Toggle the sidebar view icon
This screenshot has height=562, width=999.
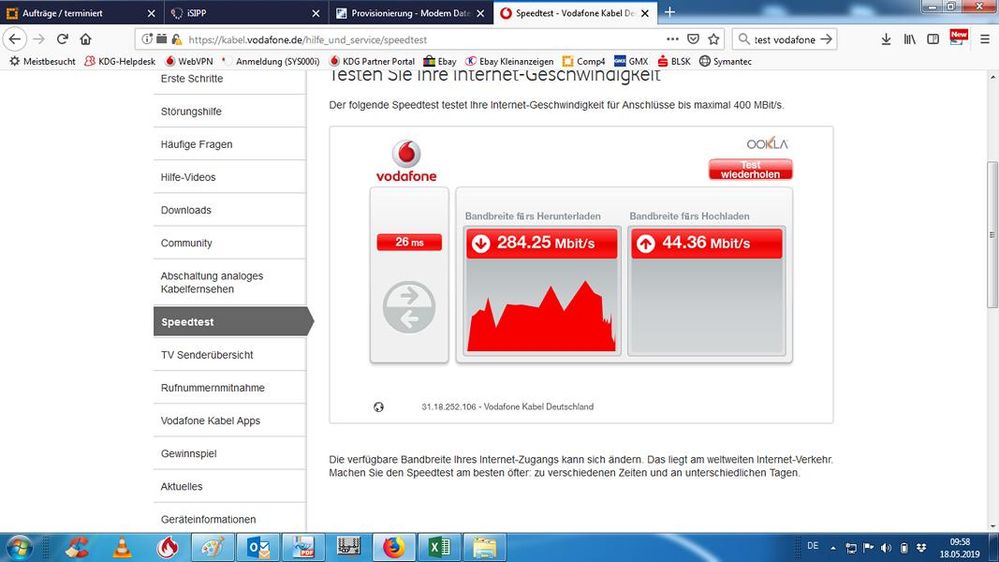pyautogui.click(x=933, y=39)
